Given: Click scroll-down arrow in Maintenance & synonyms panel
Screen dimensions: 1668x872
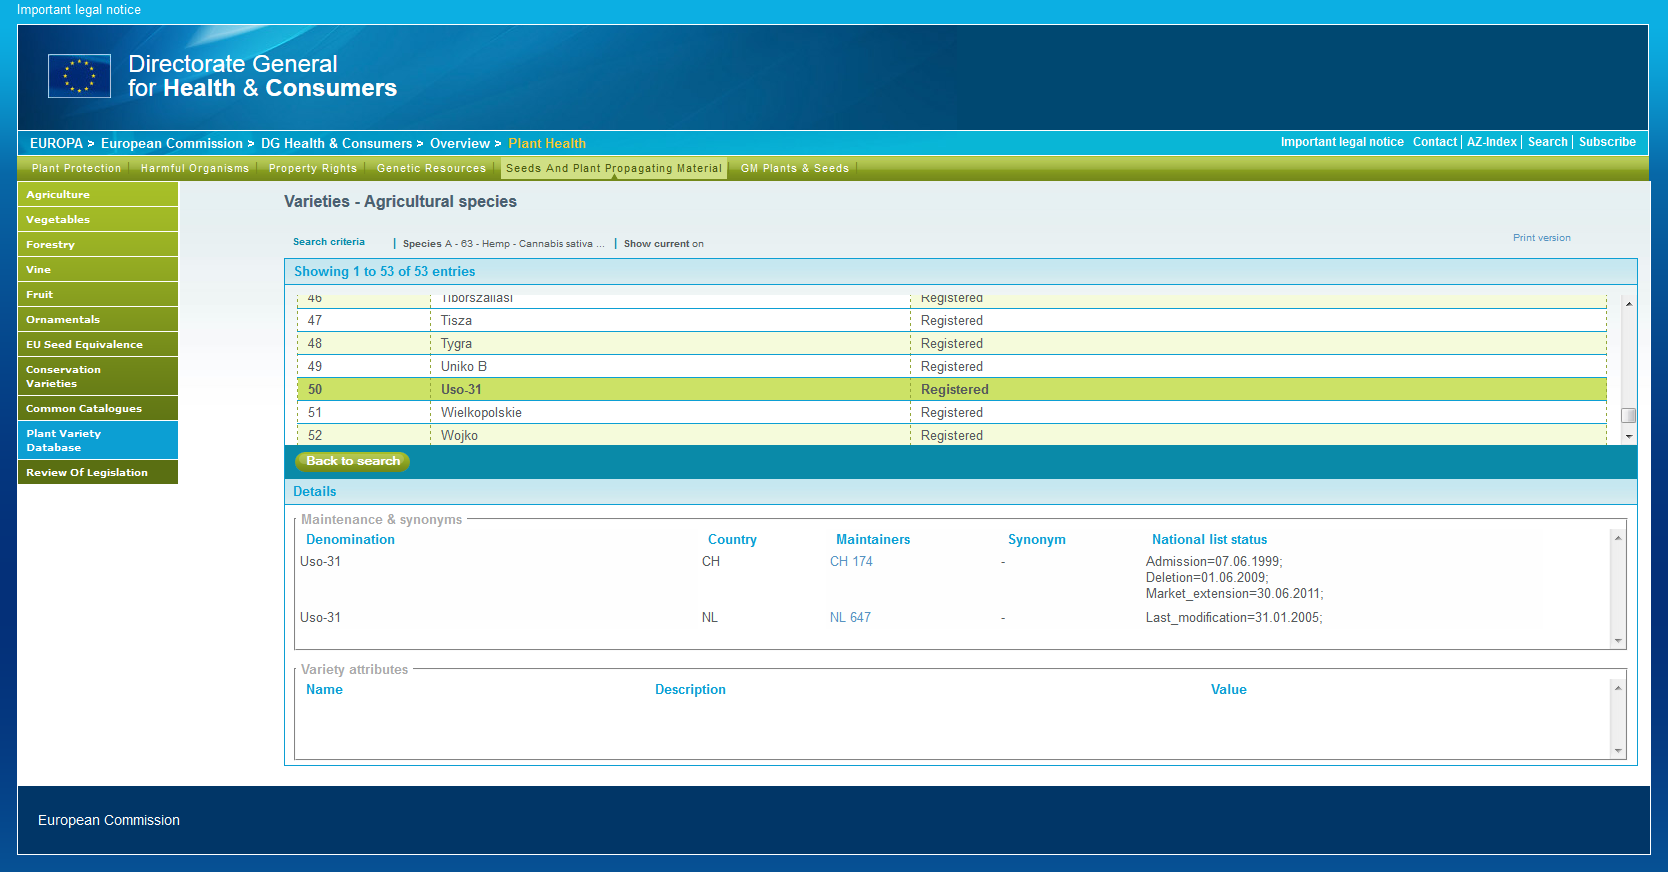Looking at the screenshot, I should click(x=1617, y=641).
